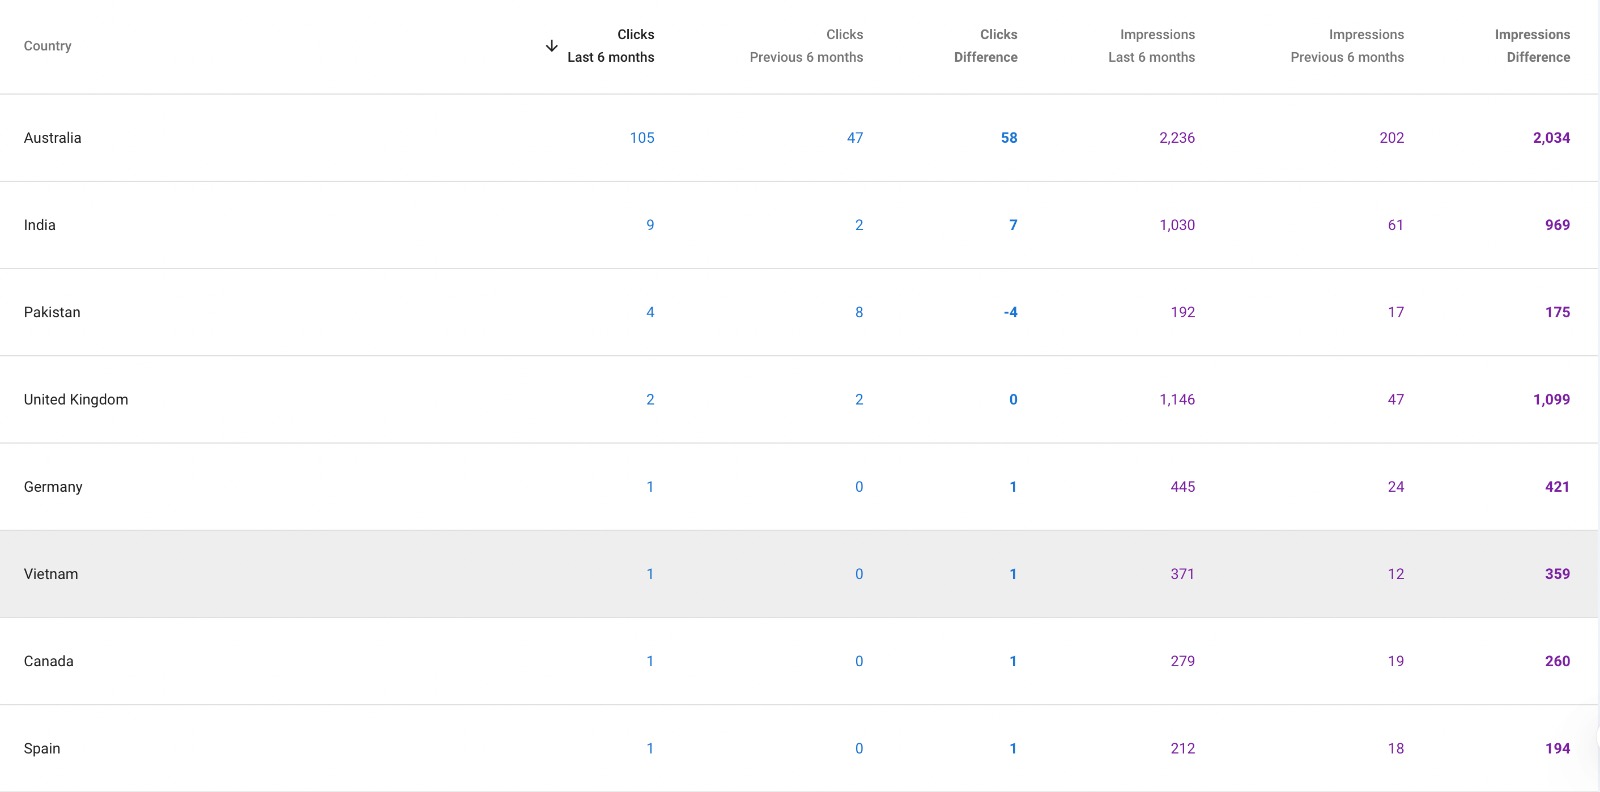
Task: Sort by Clicks Previous 6 months header
Action: click(x=806, y=46)
